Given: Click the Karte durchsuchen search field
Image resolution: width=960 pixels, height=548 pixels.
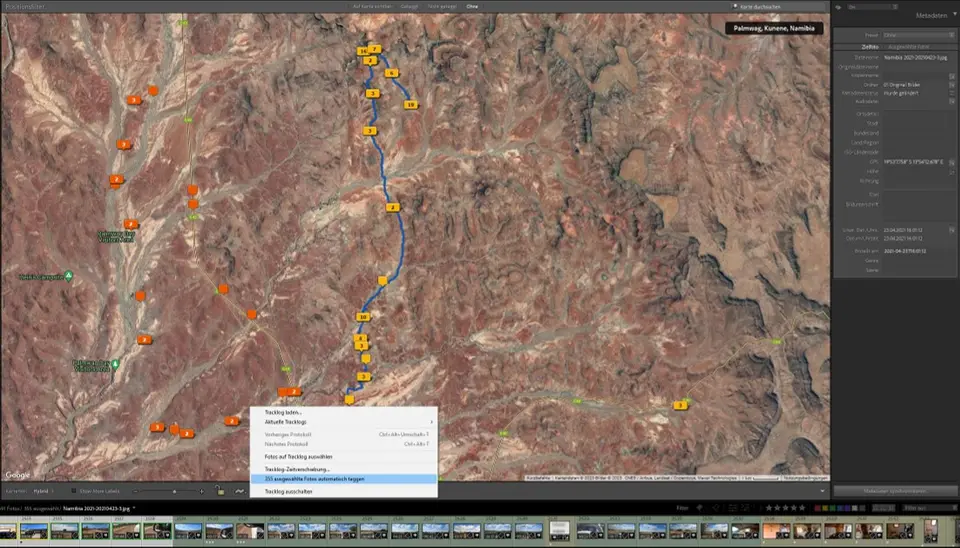Looking at the screenshot, I should 779,7.
